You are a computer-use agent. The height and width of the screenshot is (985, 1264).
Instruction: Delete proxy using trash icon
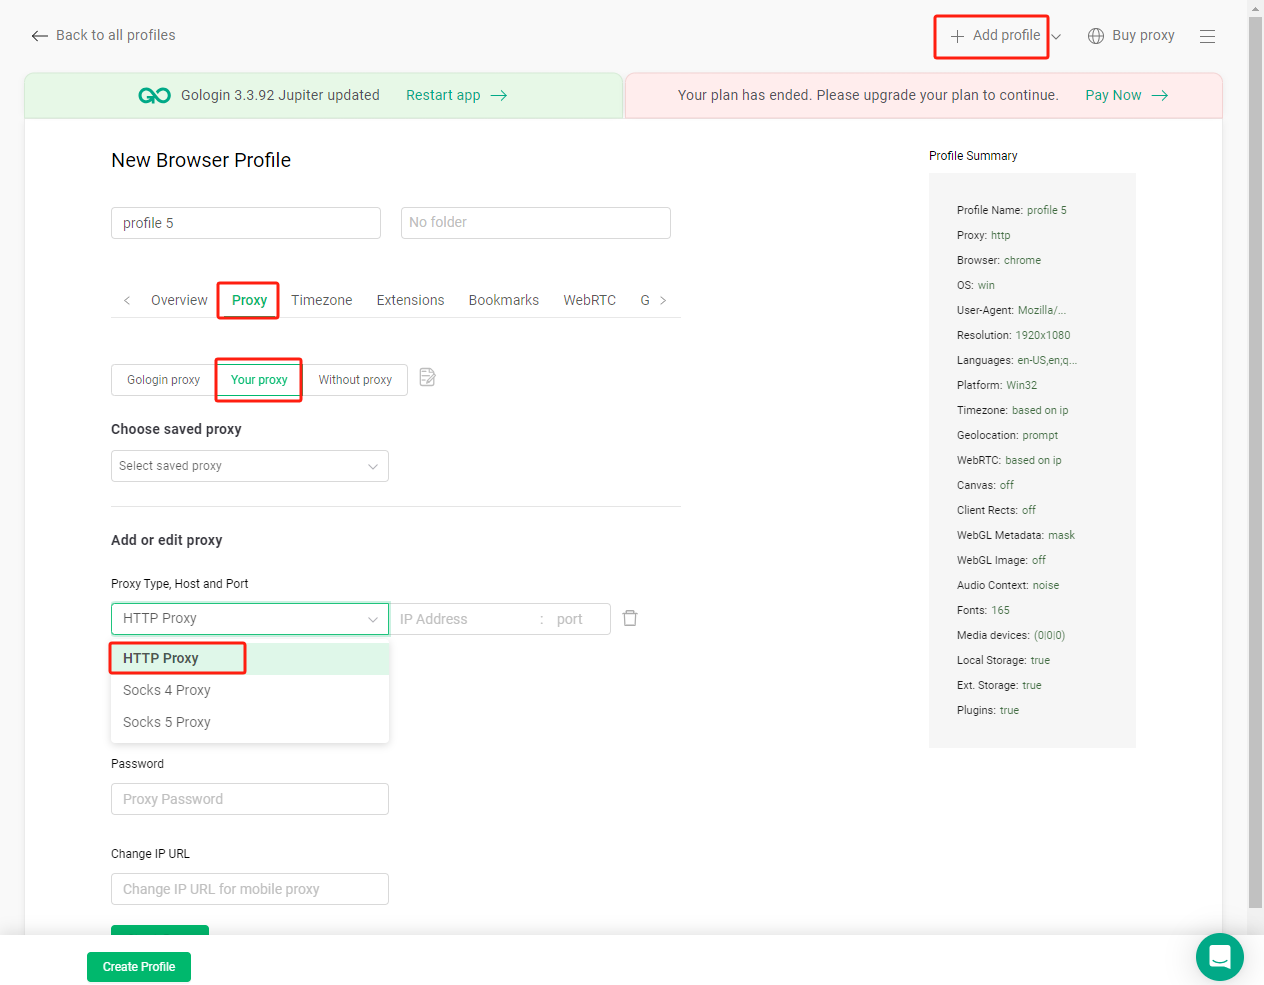click(x=630, y=618)
